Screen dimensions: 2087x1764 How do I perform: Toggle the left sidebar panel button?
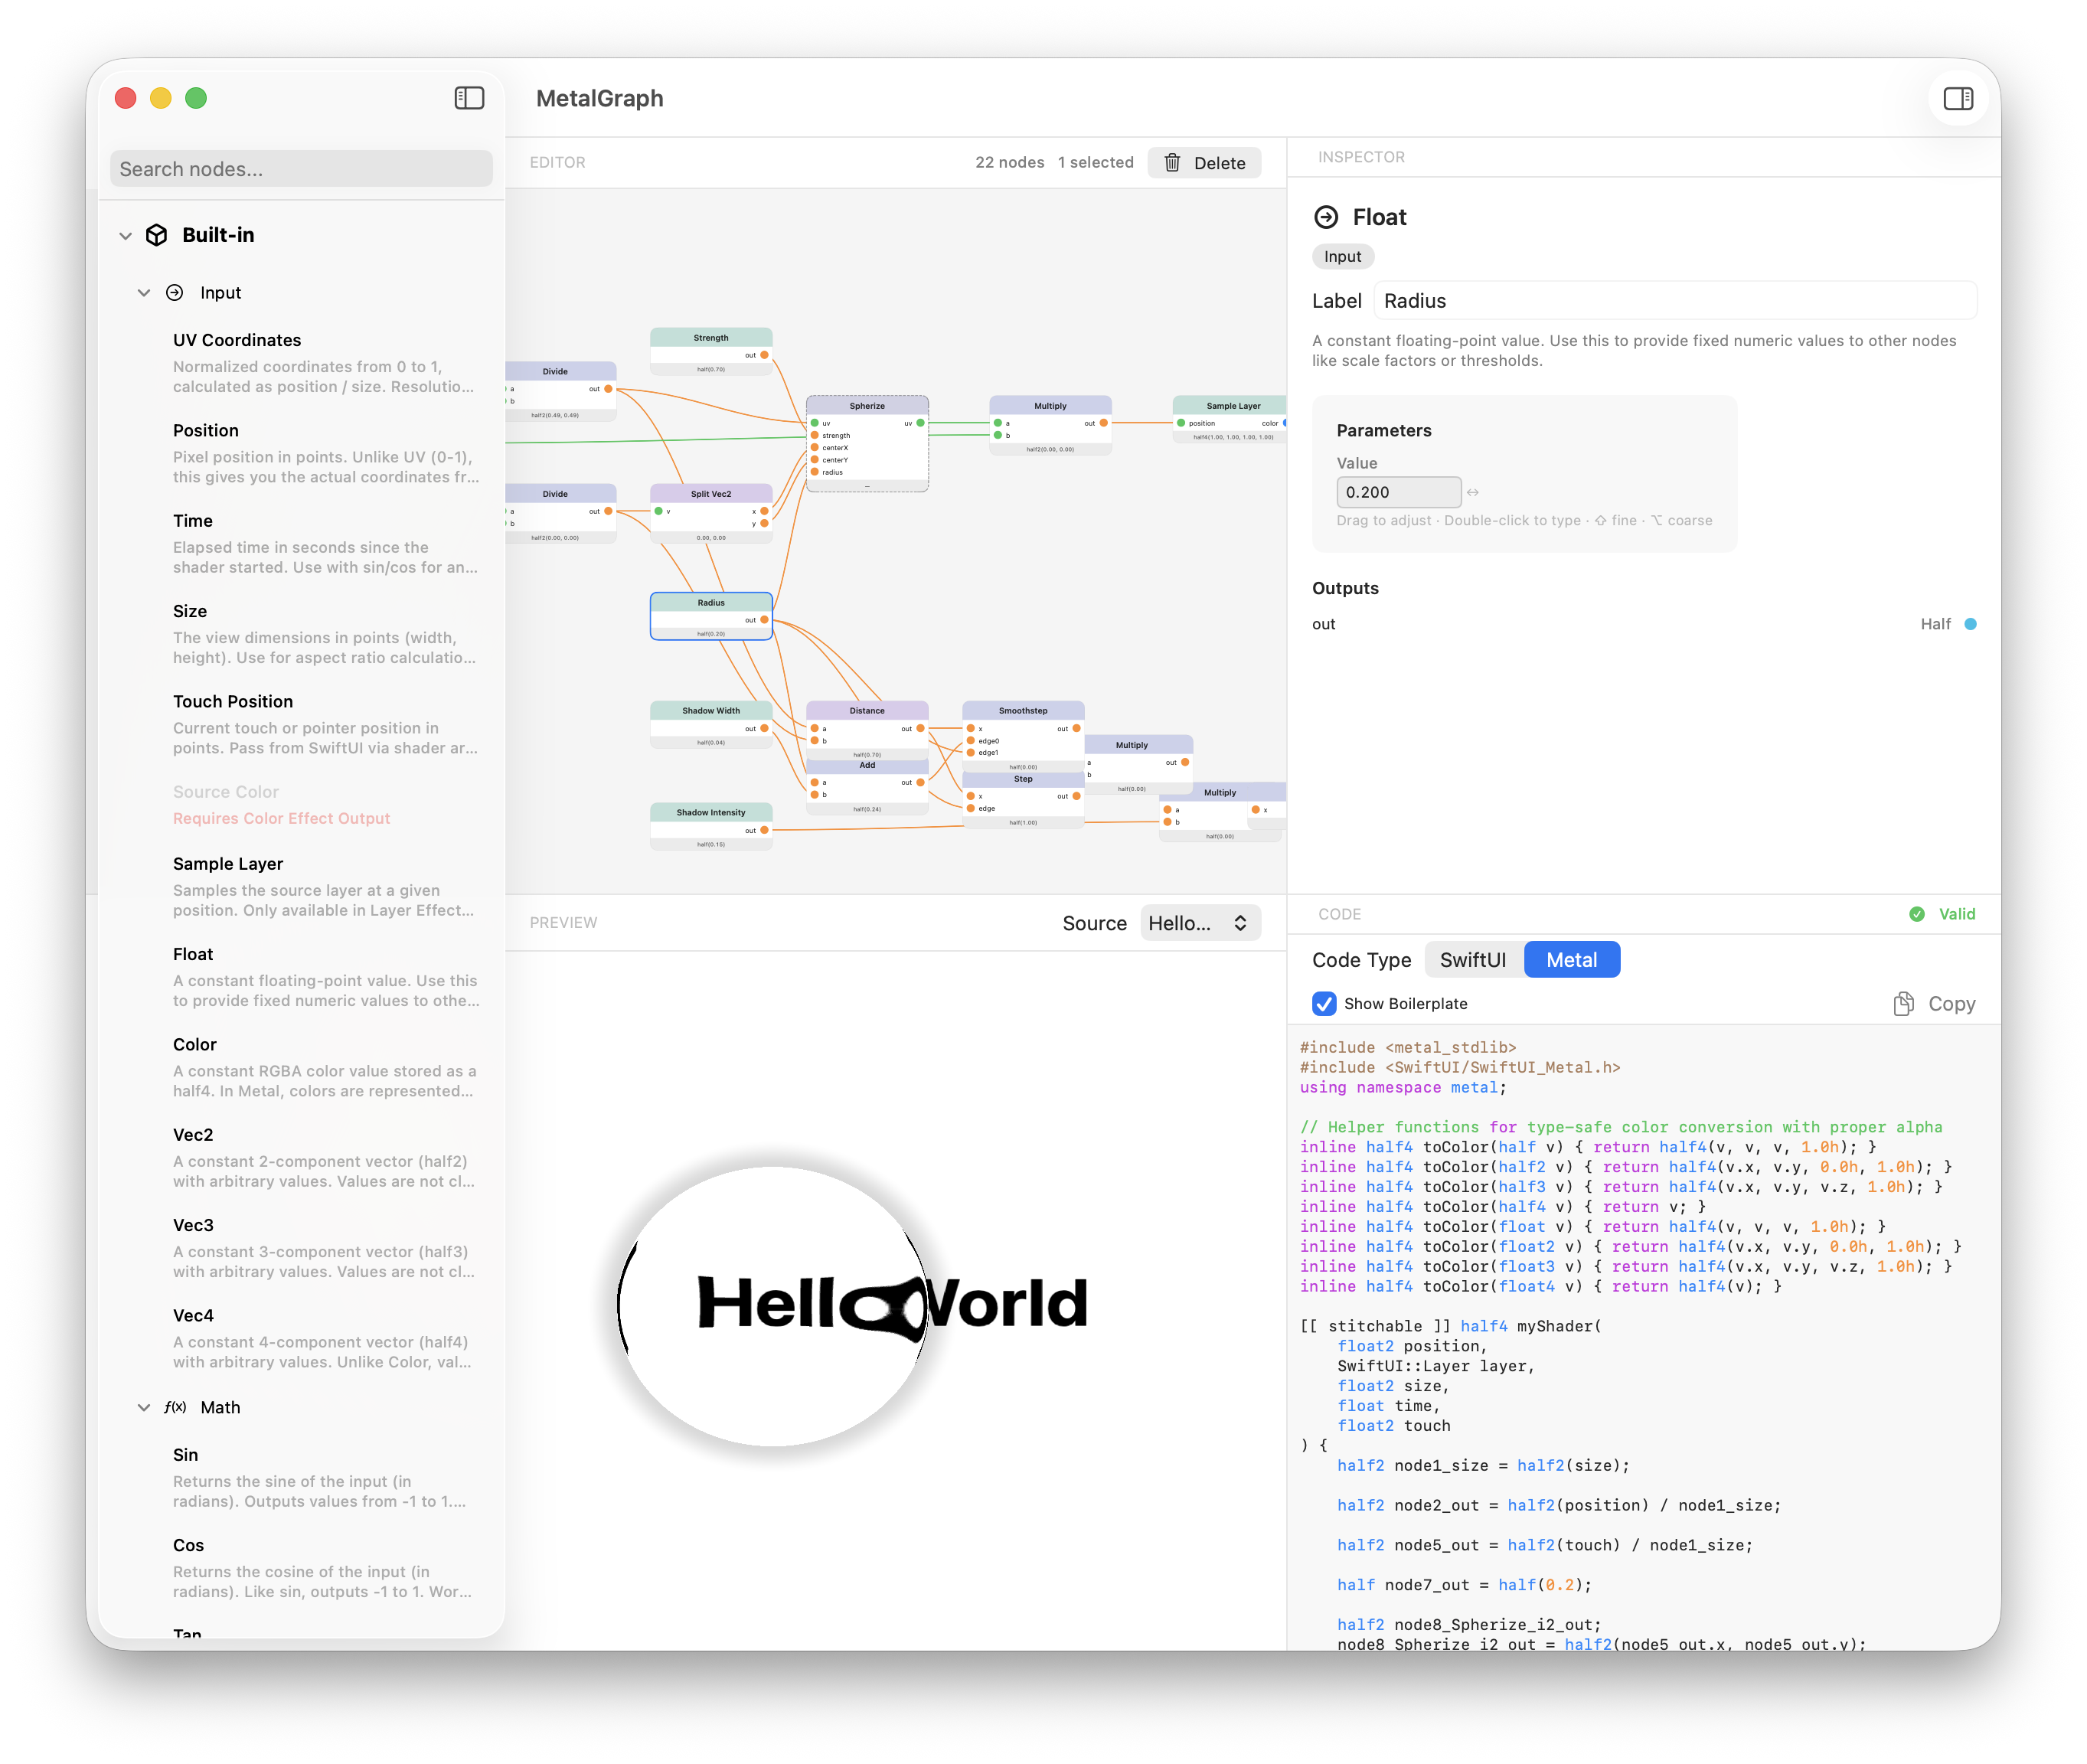pyautogui.click(x=469, y=98)
